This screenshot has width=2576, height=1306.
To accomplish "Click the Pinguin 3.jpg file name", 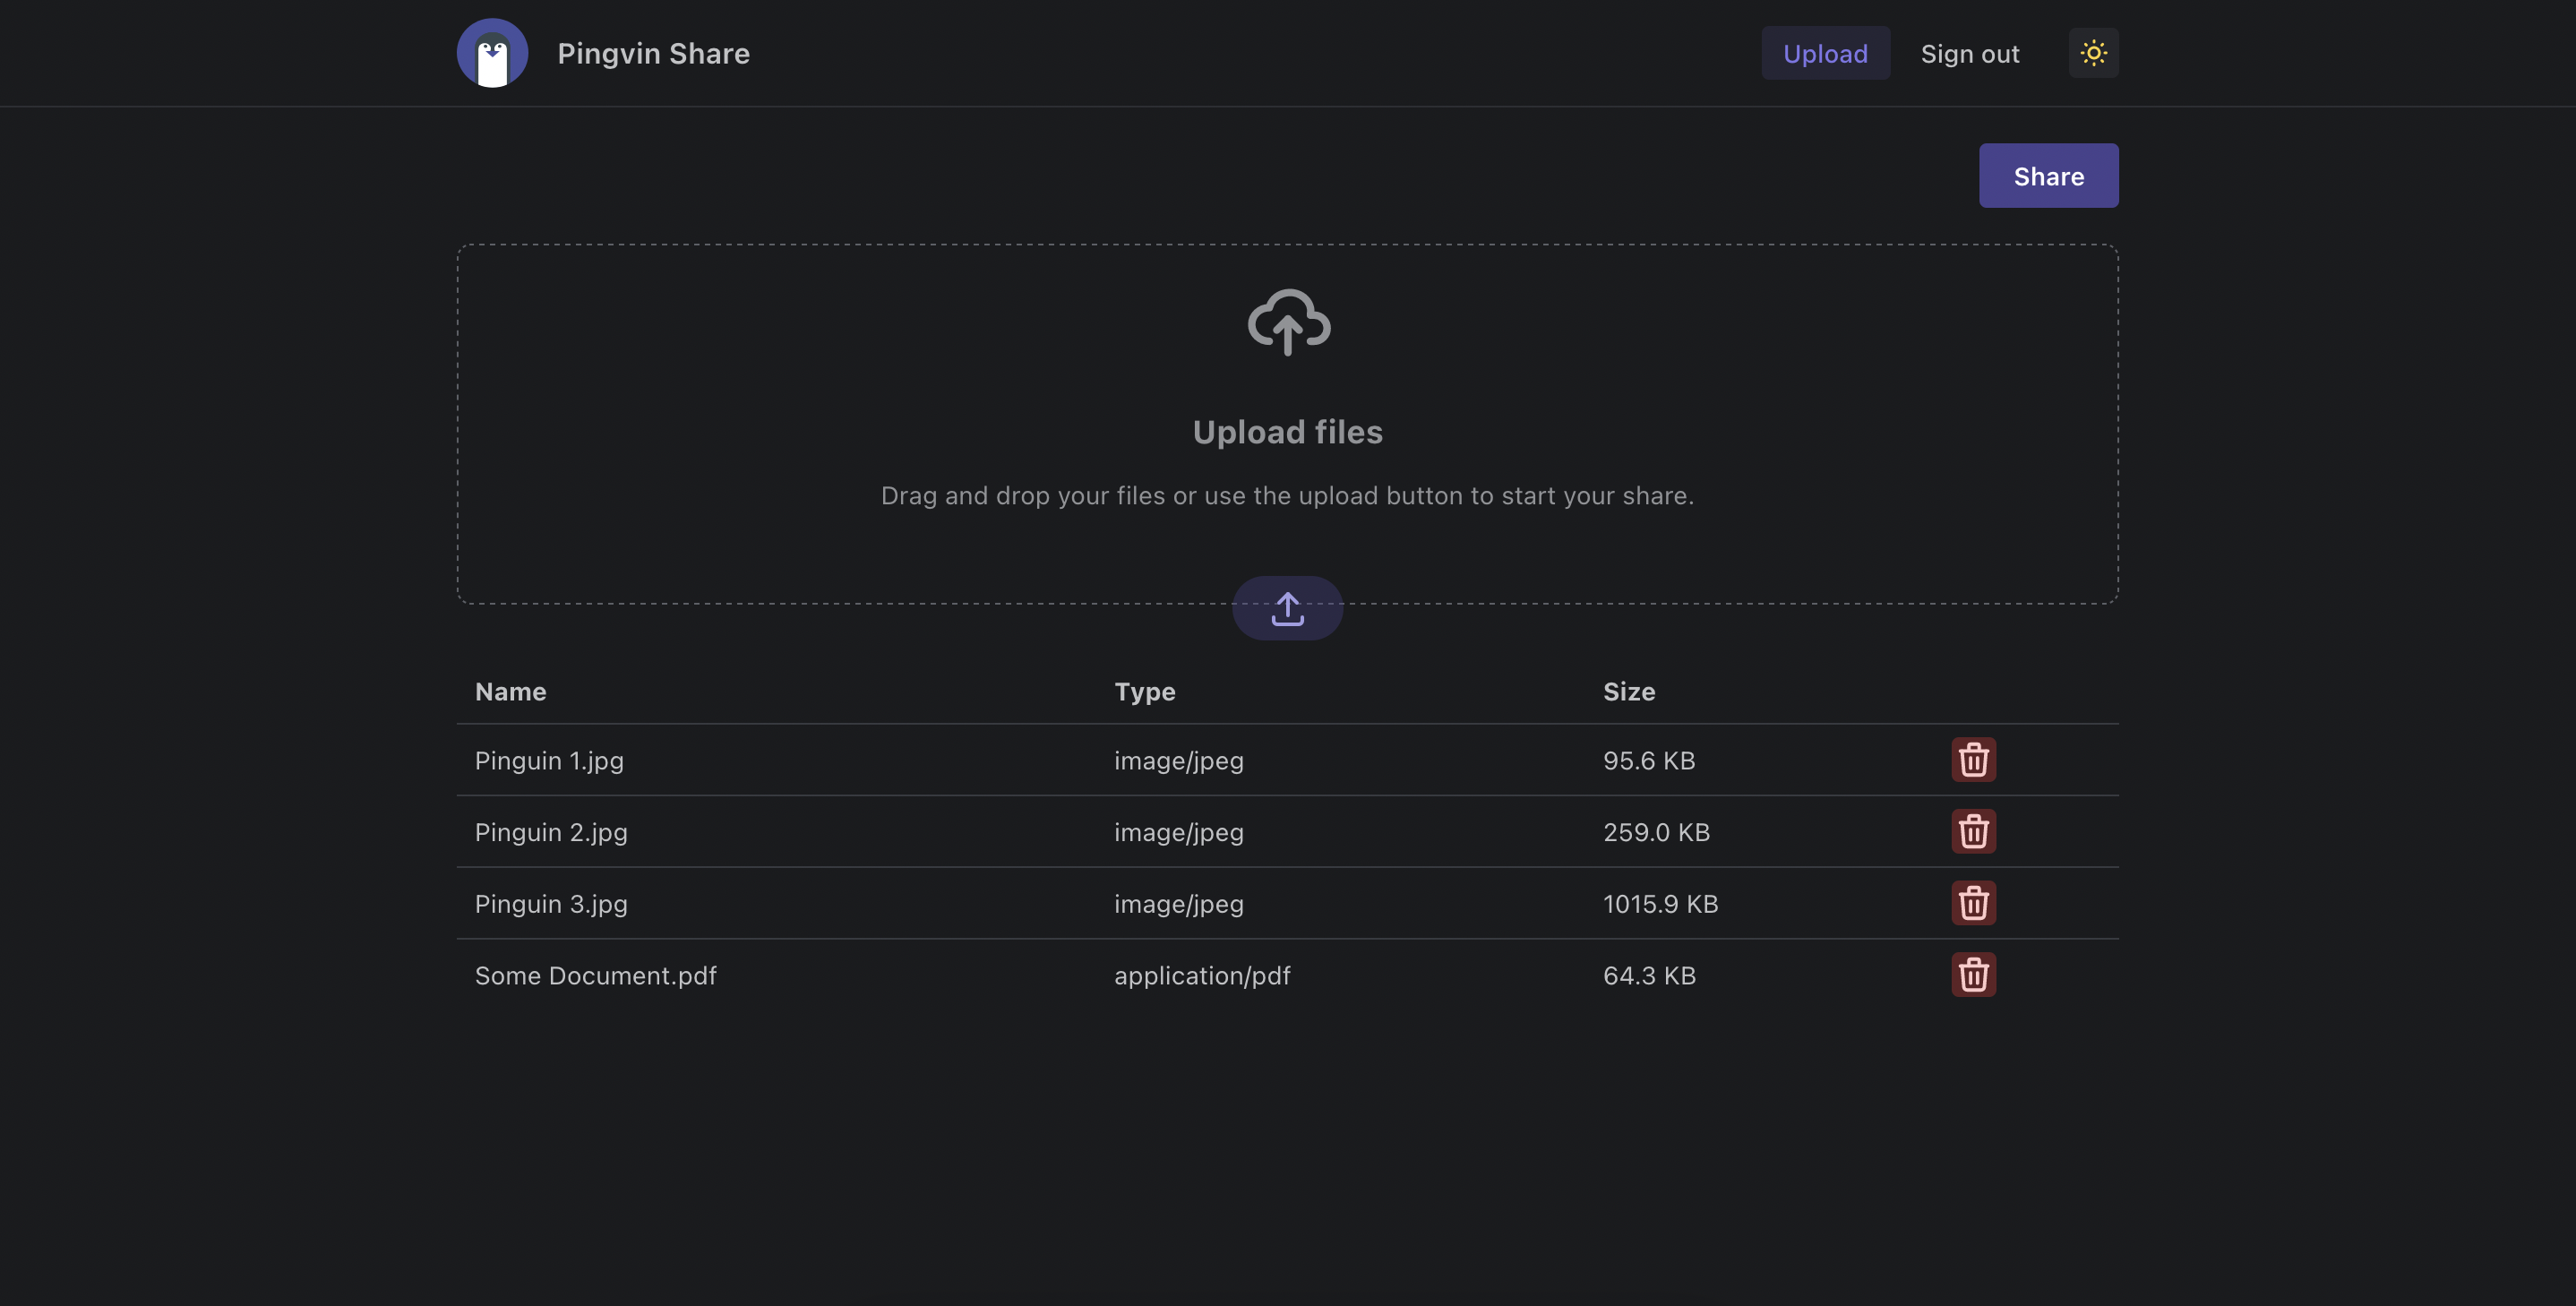I will 551,904.
